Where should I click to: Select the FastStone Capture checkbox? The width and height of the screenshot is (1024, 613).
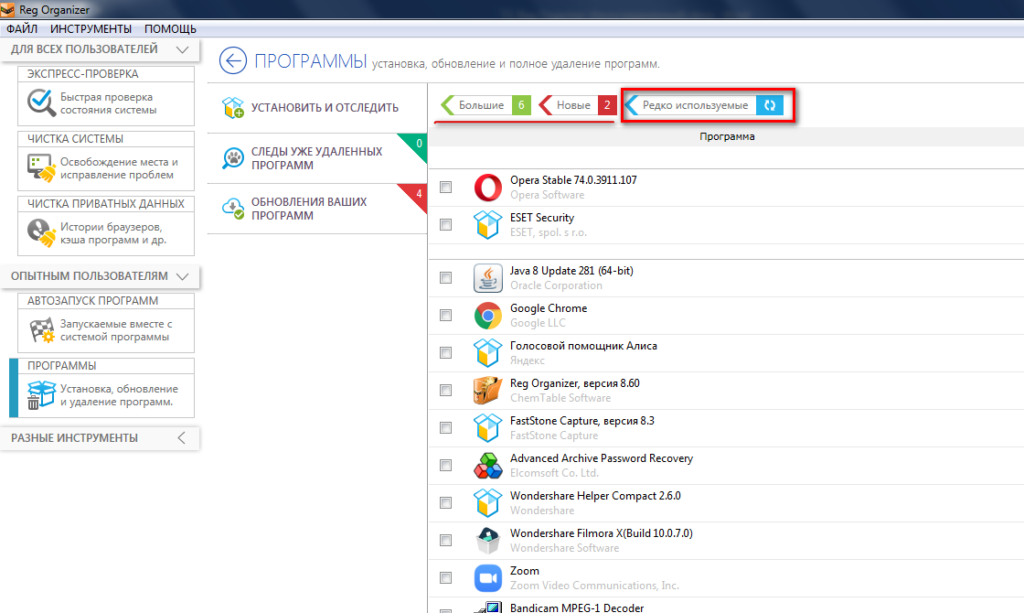coord(446,428)
